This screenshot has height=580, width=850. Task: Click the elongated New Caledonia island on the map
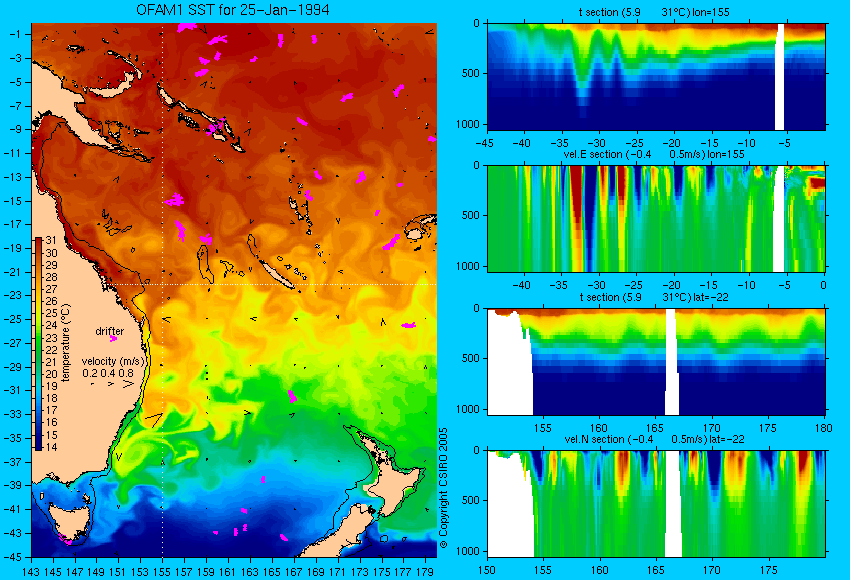(276, 273)
